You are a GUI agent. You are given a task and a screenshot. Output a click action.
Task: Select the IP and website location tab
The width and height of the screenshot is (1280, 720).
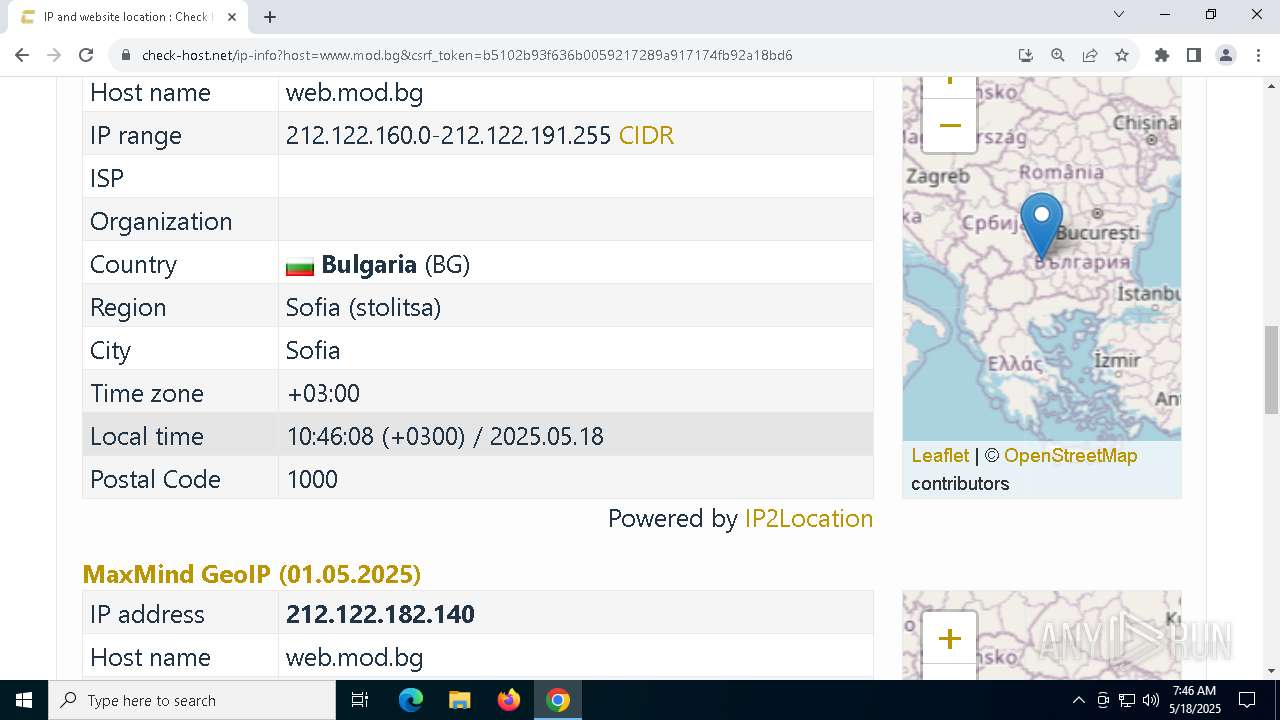coord(128,17)
